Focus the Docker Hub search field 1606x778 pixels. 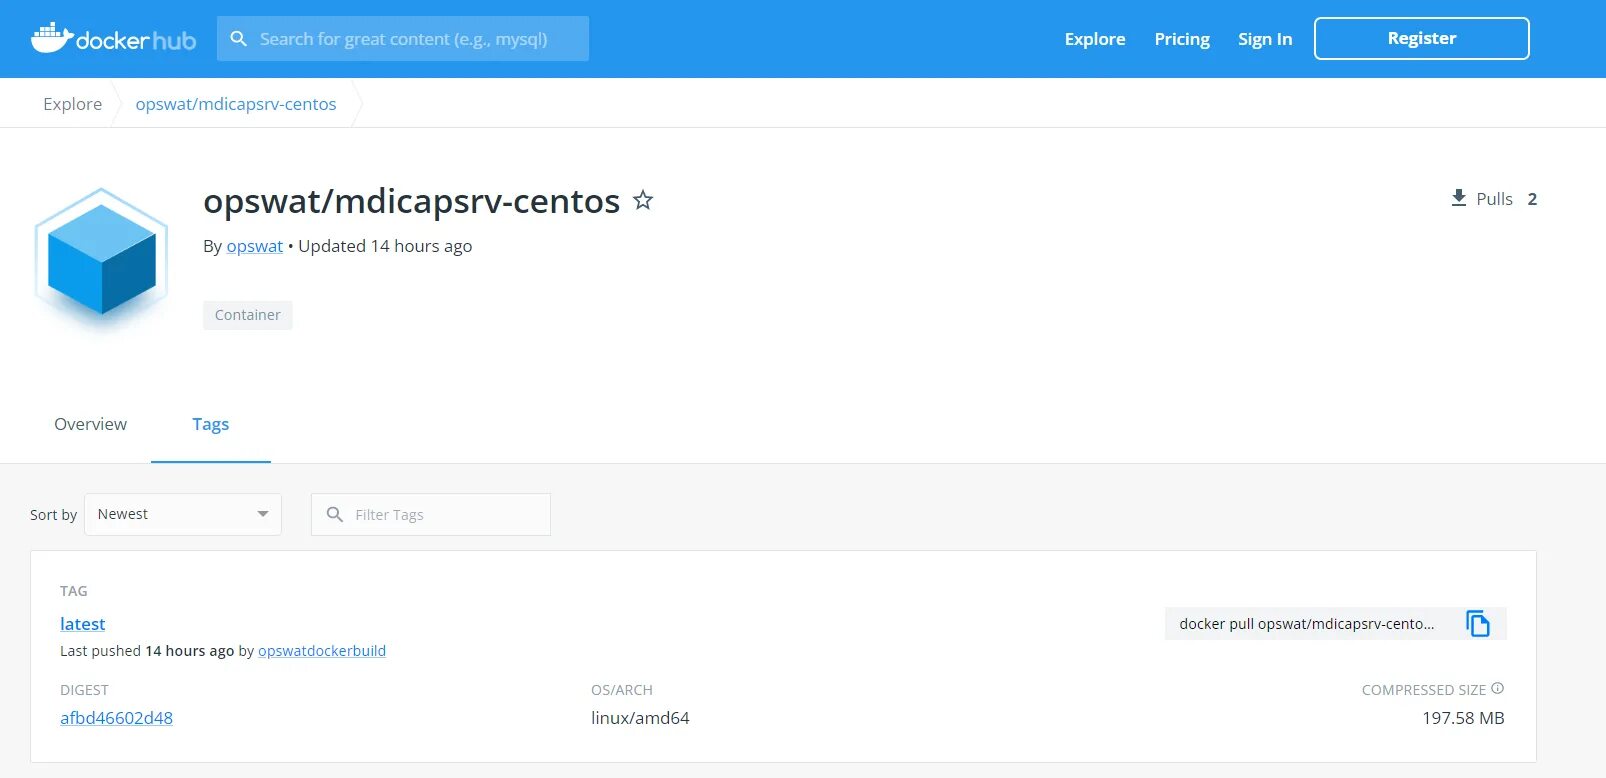403,39
